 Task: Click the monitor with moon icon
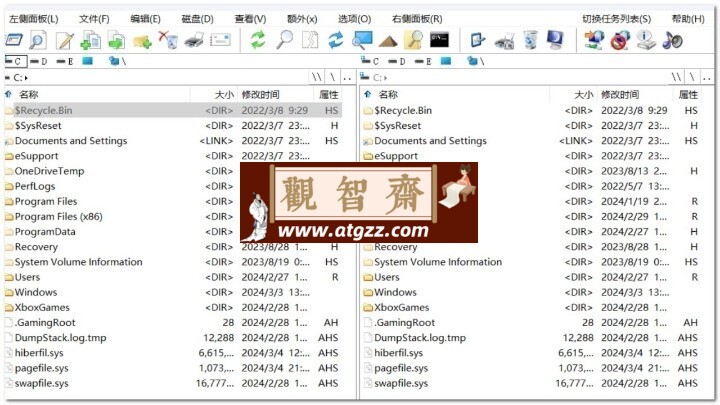tap(555, 40)
